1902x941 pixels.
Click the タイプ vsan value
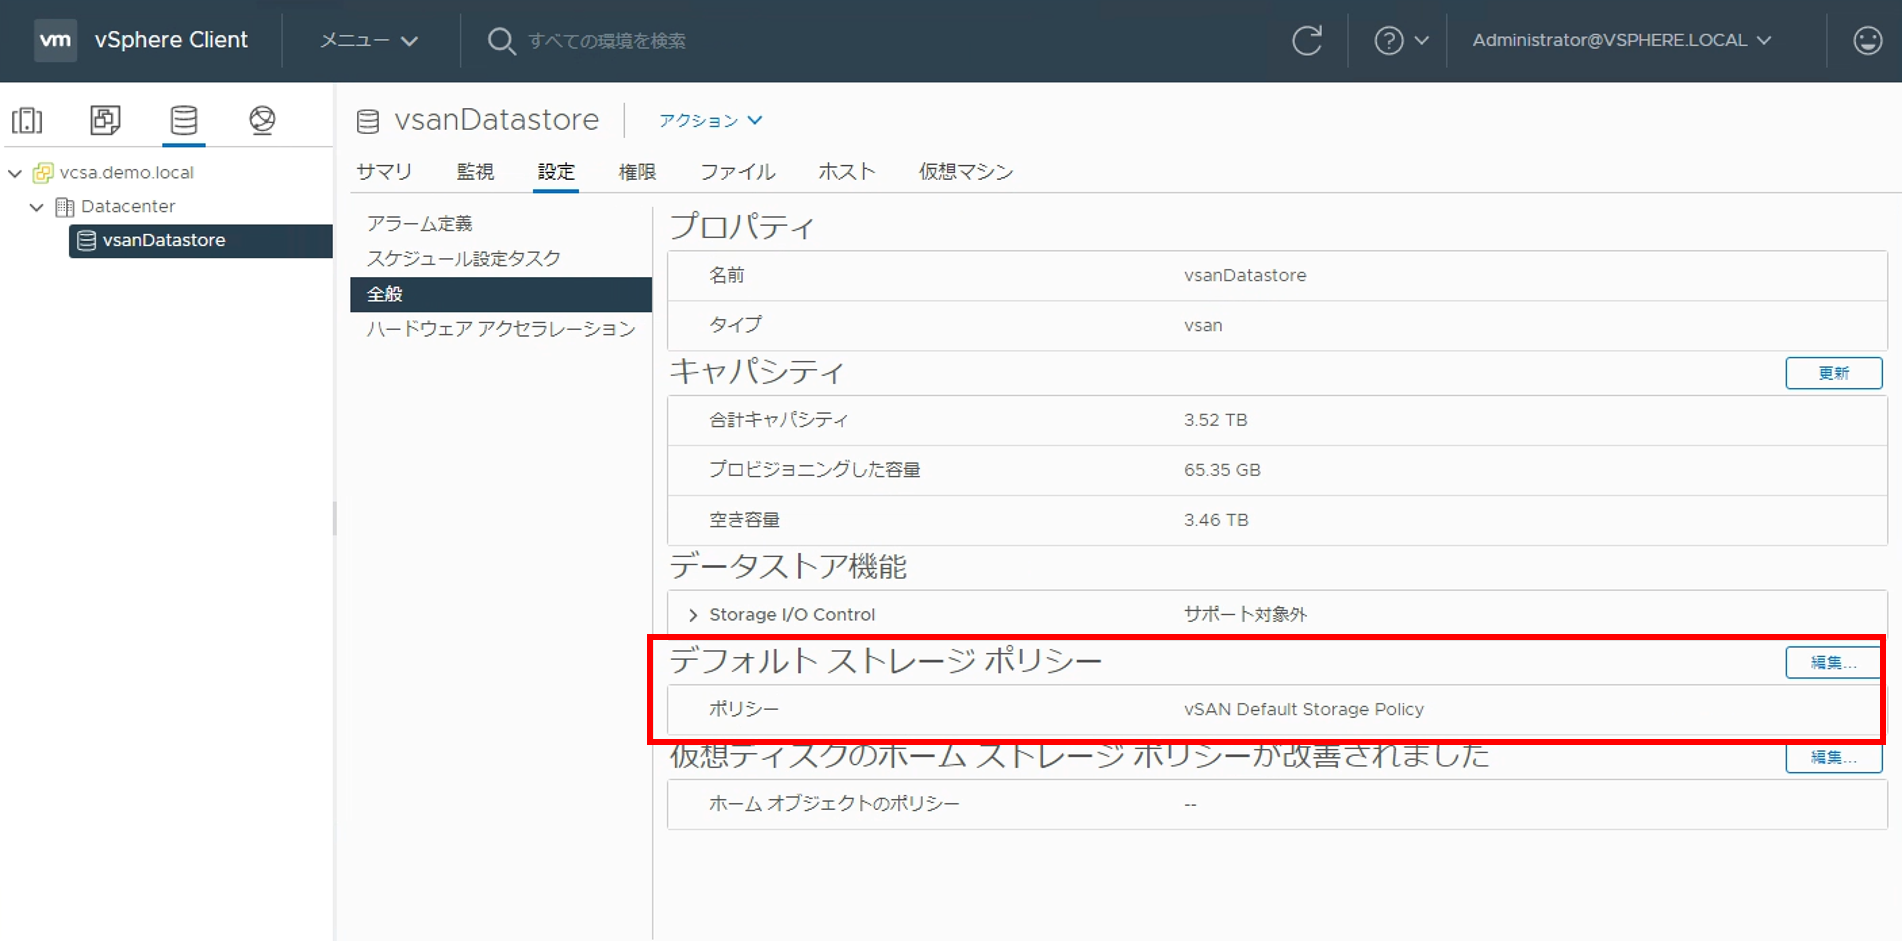(x=1203, y=326)
